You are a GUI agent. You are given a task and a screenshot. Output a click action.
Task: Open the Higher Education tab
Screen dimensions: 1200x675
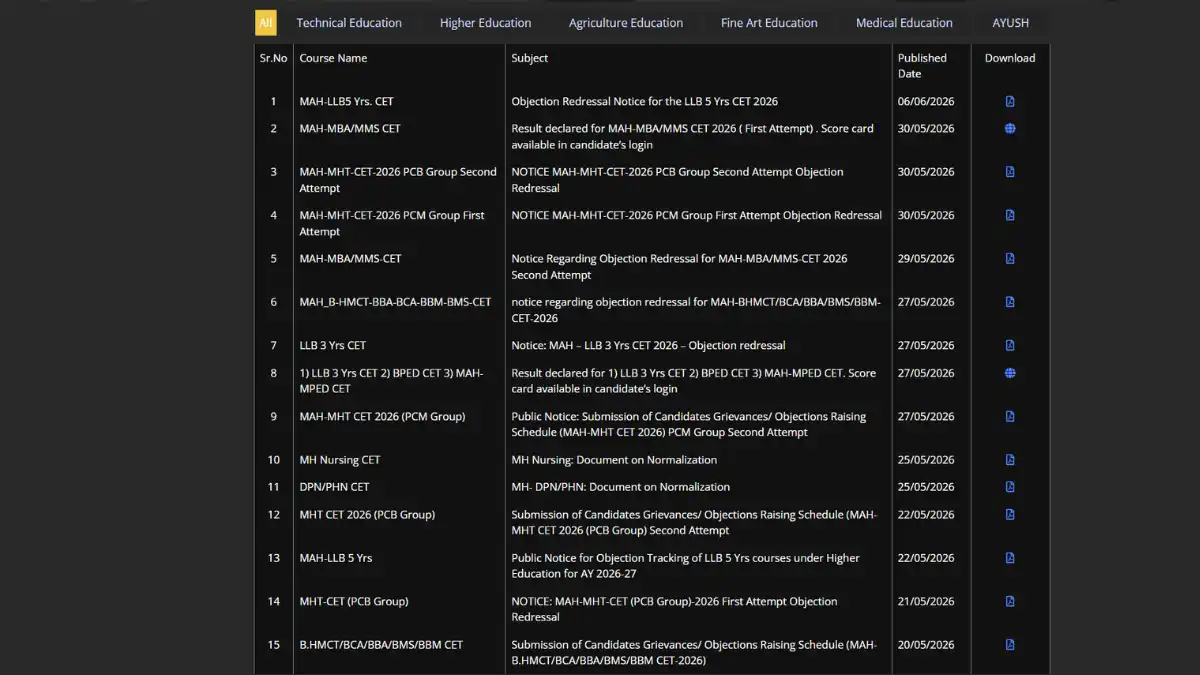point(486,22)
